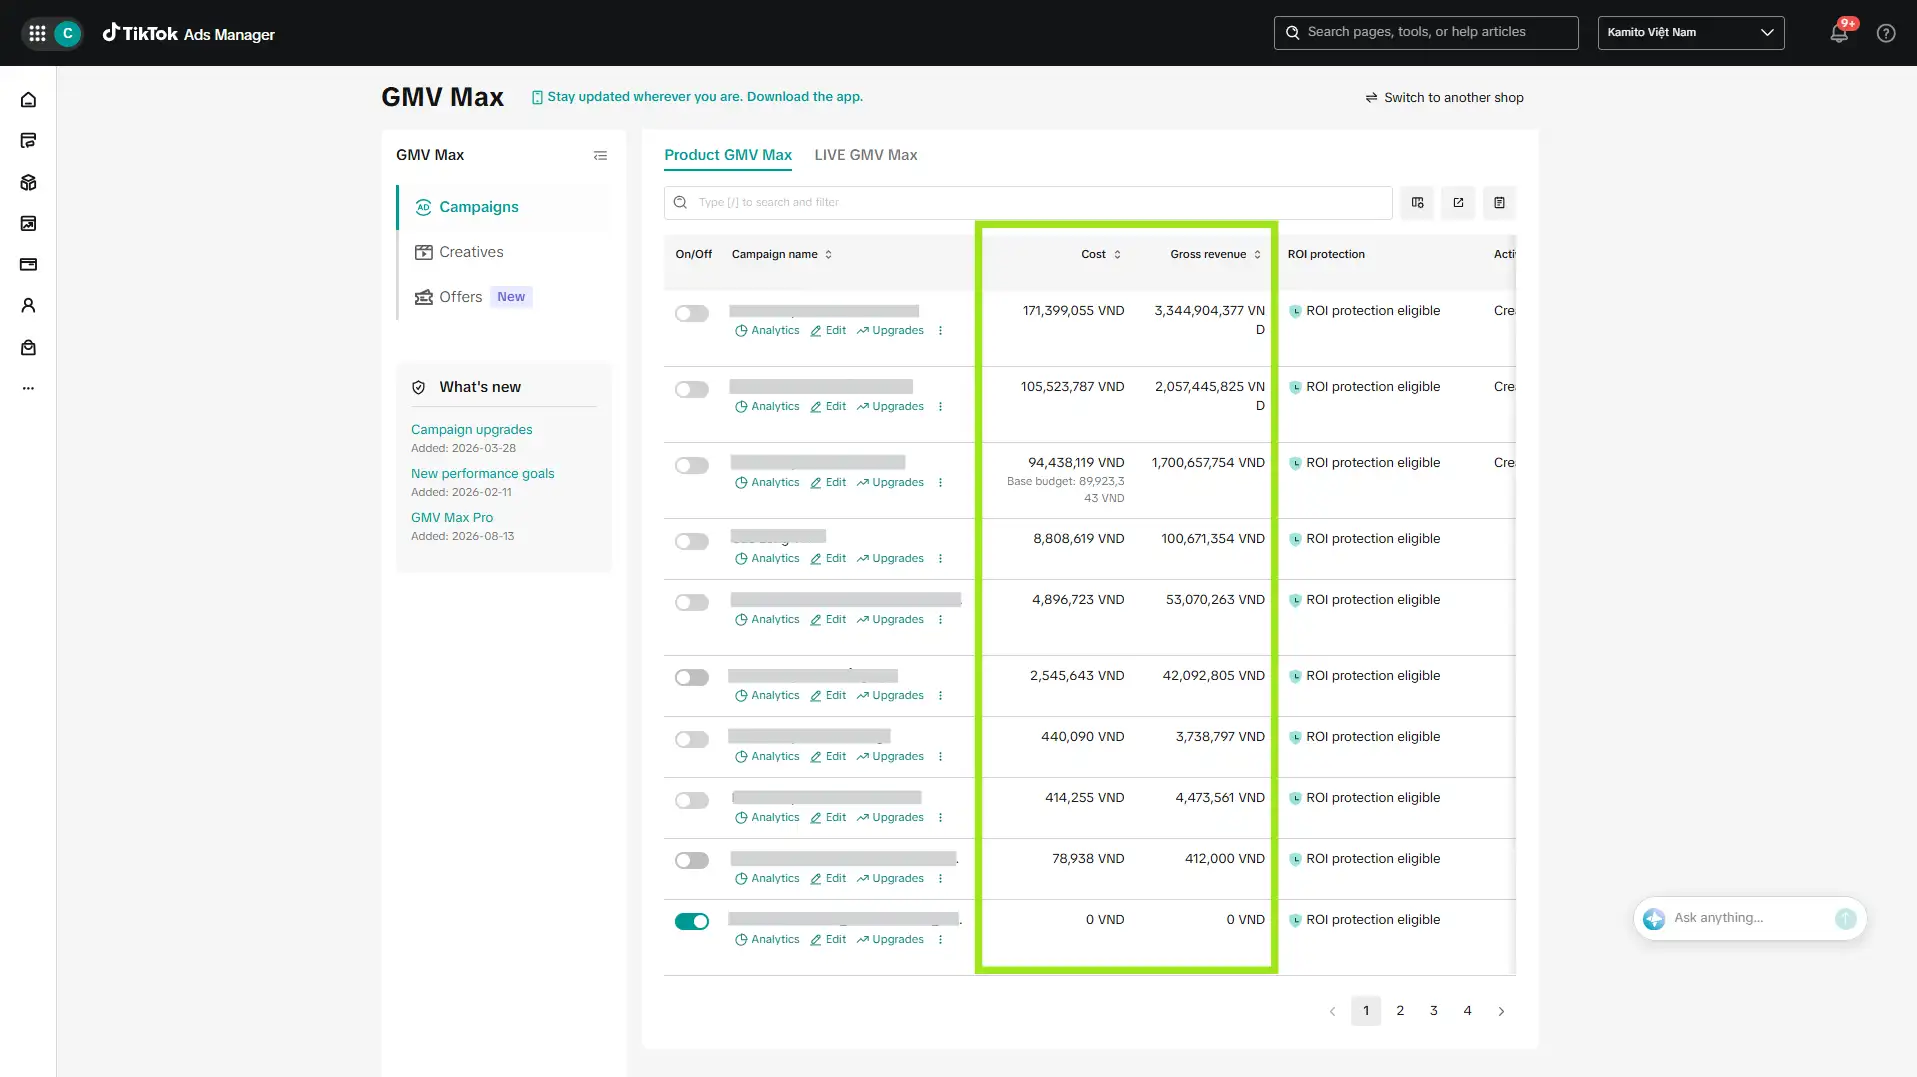The image size is (1917, 1077).
Task: Click Edit for the 440,090 VND campaign
Action: [x=828, y=757]
